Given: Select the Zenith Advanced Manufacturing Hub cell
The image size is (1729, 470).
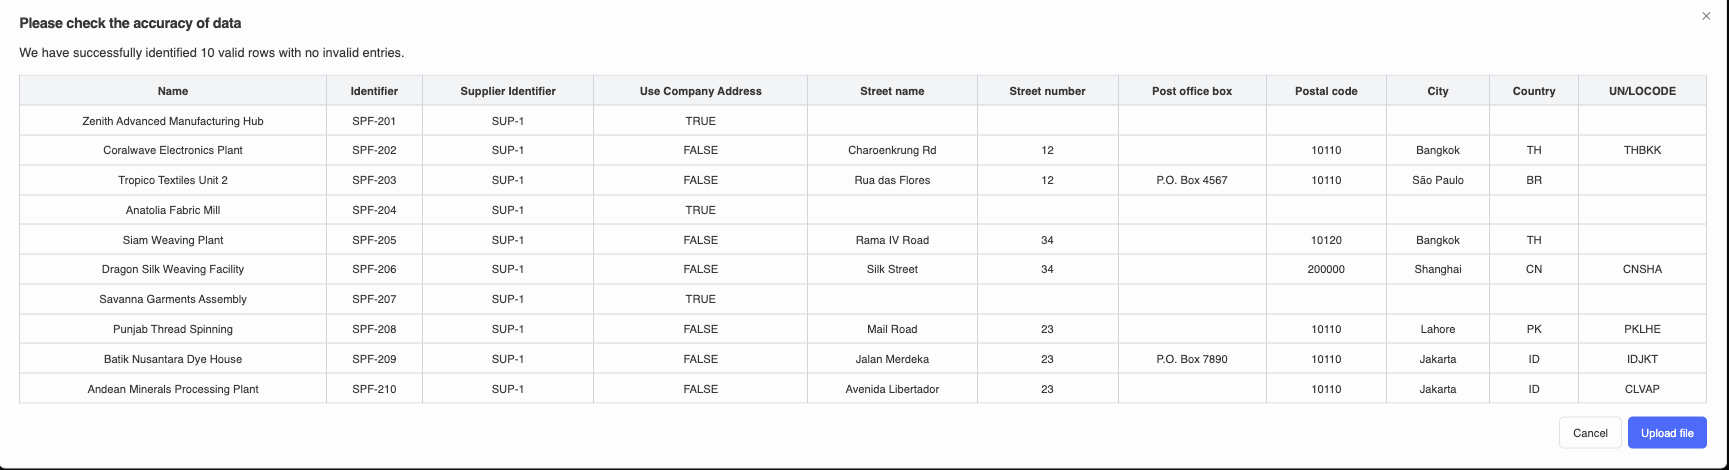Looking at the screenshot, I should 173,121.
